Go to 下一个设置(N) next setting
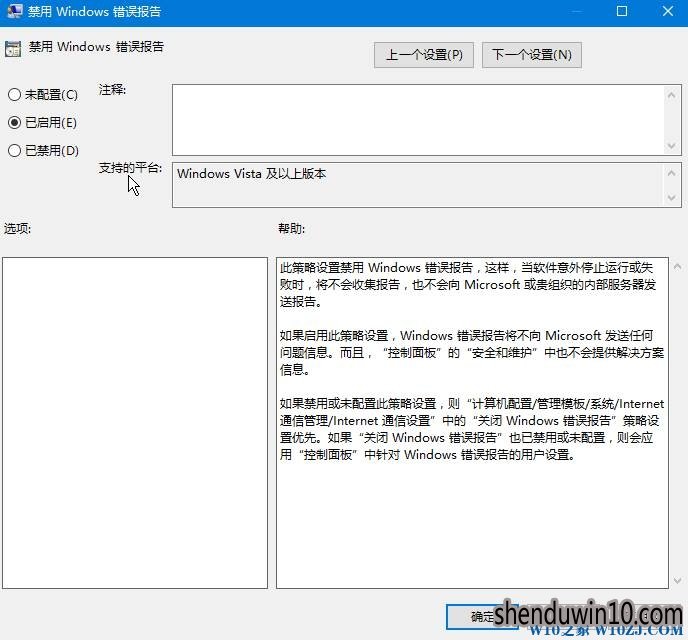This screenshot has width=688, height=640. tap(532, 55)
